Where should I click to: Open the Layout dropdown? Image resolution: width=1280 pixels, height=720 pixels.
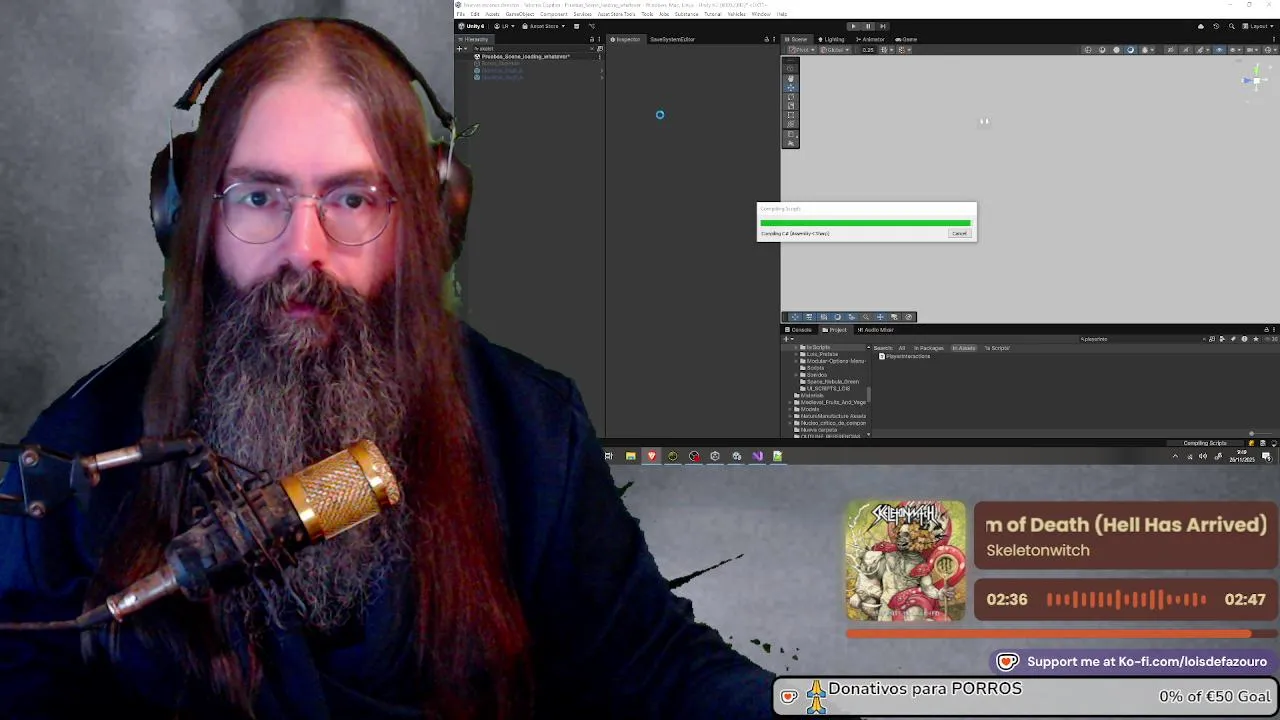point(1258,26)
